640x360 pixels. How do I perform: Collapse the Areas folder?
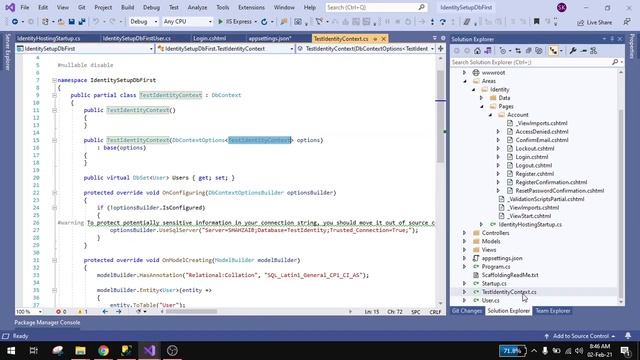tap(464, 81)
